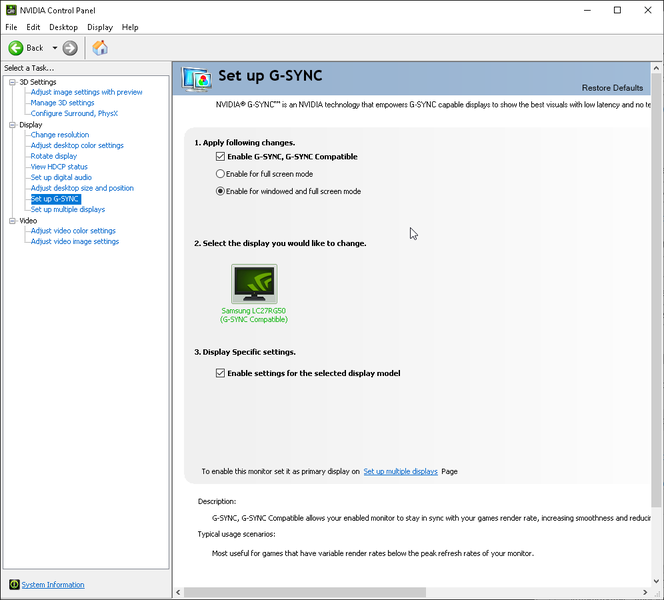664x600 pixels.
Task: Select the Samsung LC27RG50 monitor thumbnail
Action: [254, 284]
